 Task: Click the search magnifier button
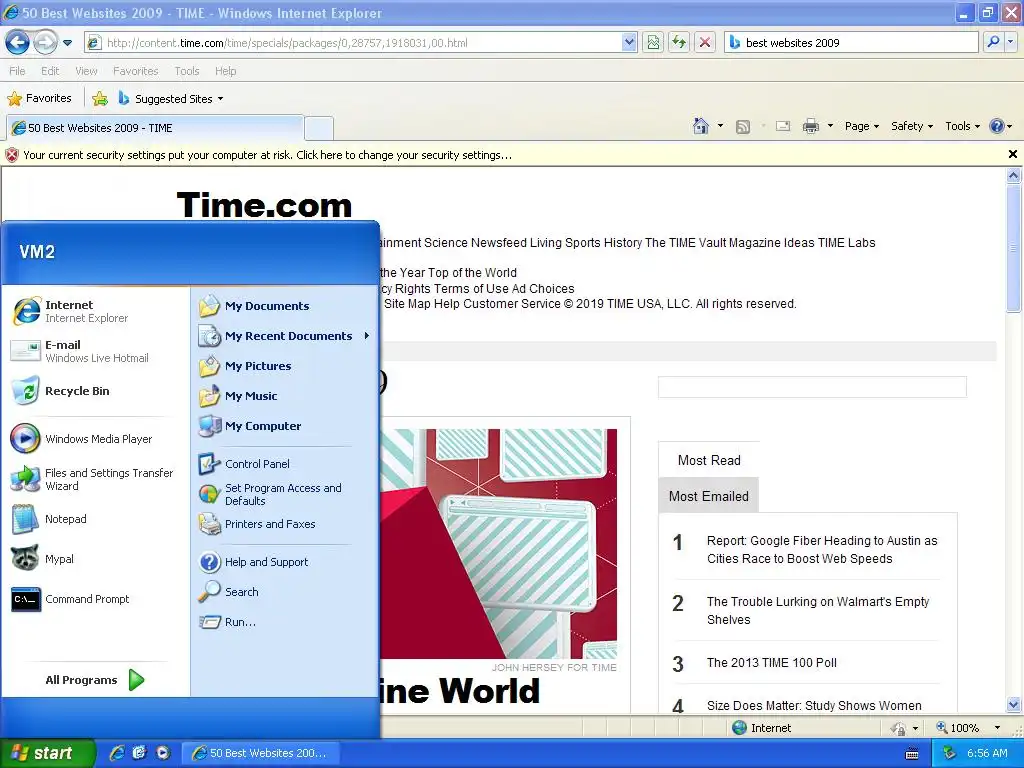click(993, 43)
